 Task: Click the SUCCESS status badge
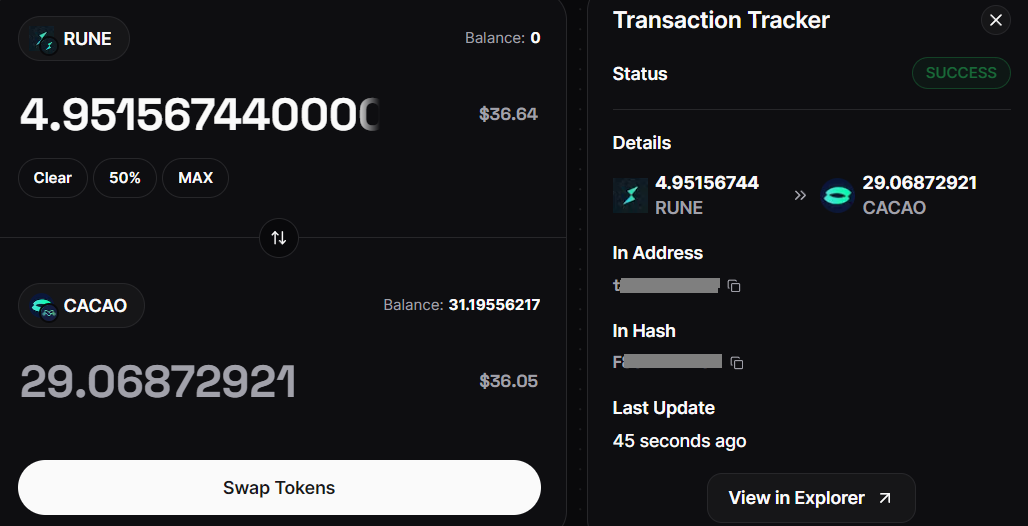pos(961,73)
